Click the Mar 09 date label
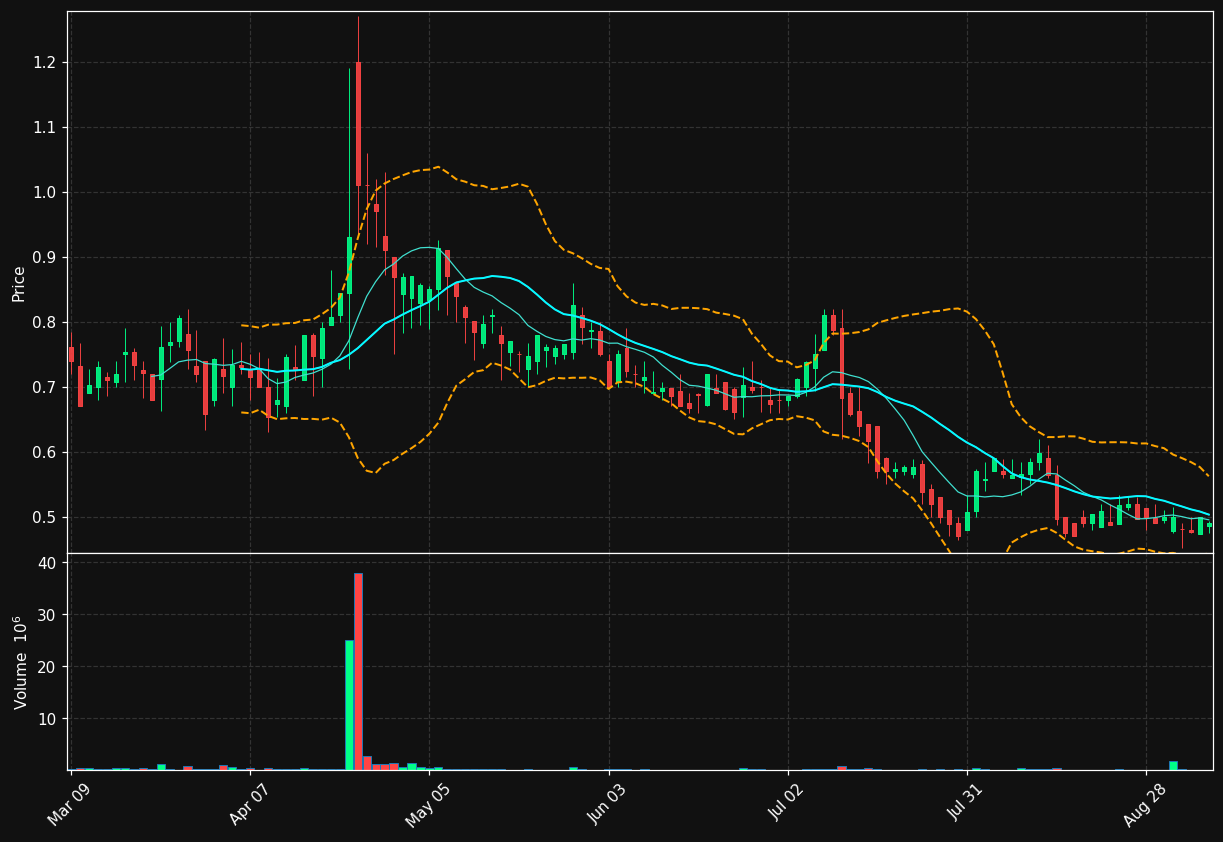 point(70,805)
